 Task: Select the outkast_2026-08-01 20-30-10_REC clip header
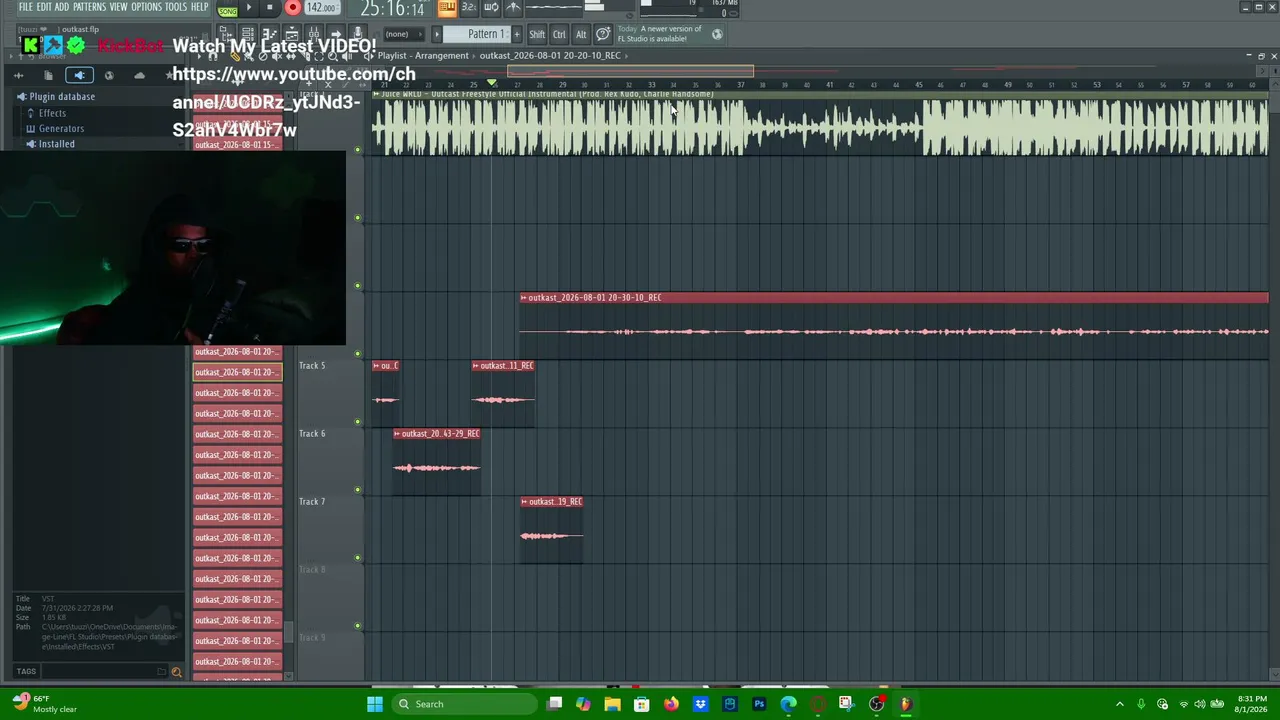coord(893,298)
